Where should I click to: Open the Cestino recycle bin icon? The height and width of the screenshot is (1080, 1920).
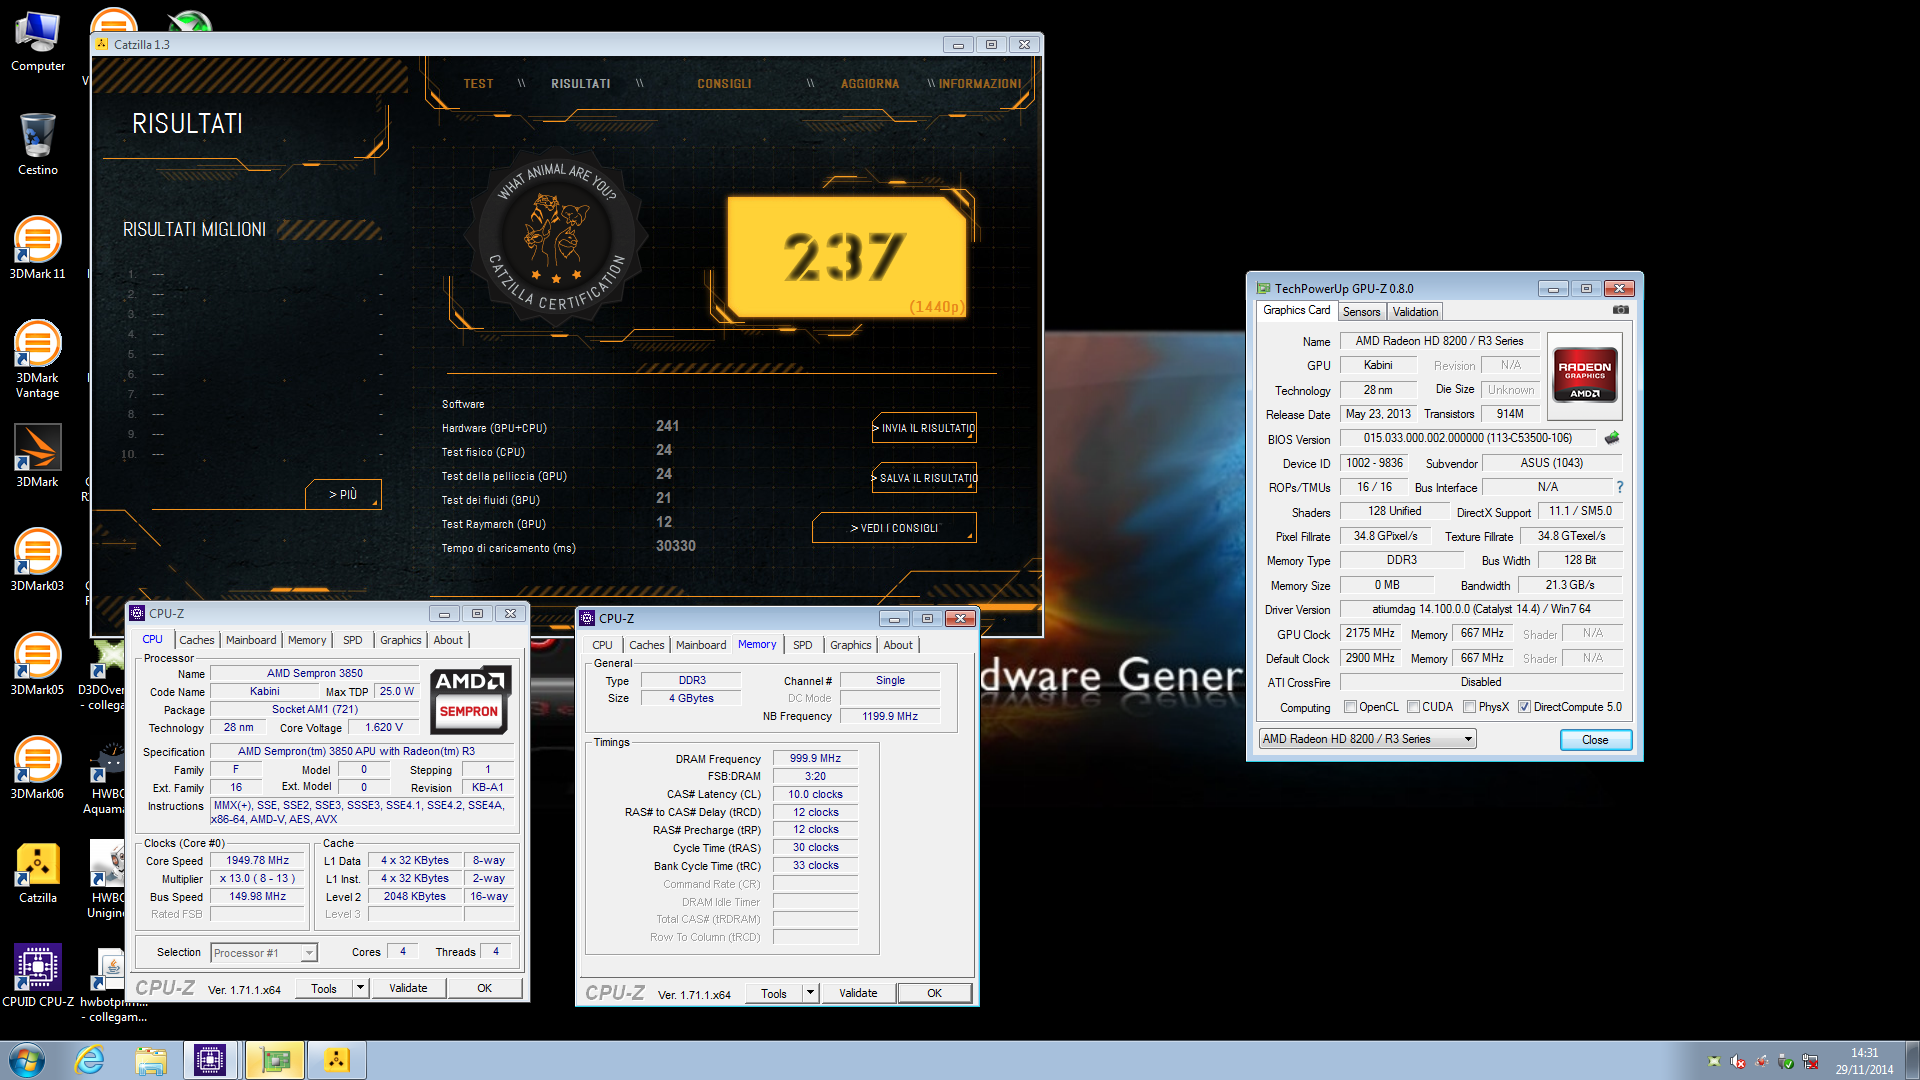(x=37, y=144)
